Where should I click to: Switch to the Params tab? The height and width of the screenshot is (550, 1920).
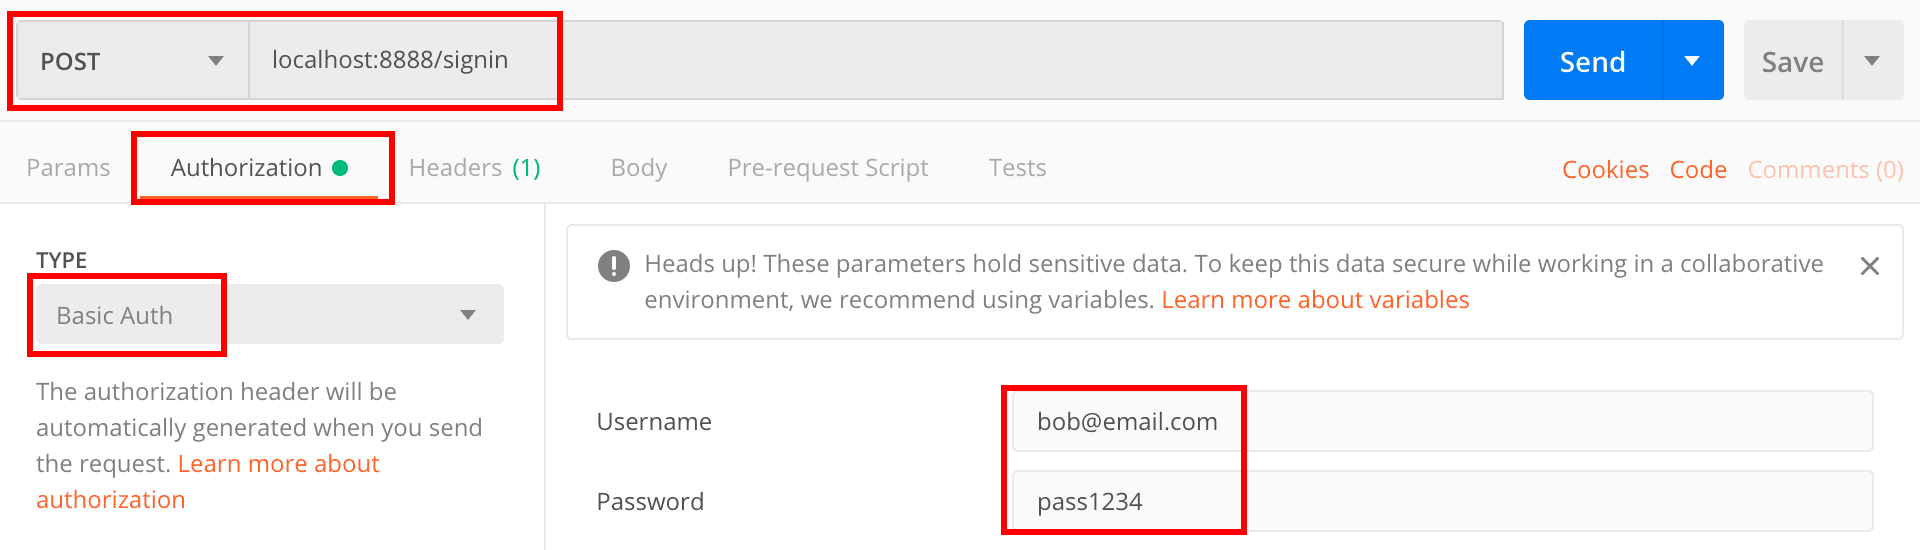tap(68, 168)
